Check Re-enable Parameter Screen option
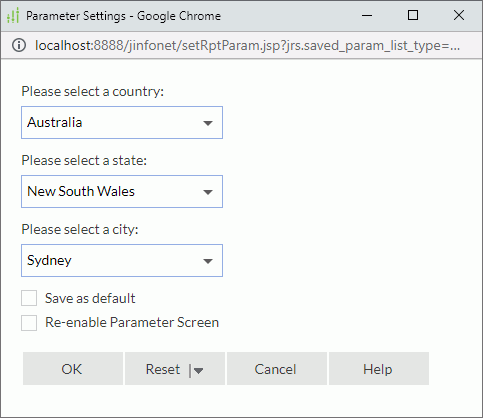The image size is (483, 418). coord(29,323)
